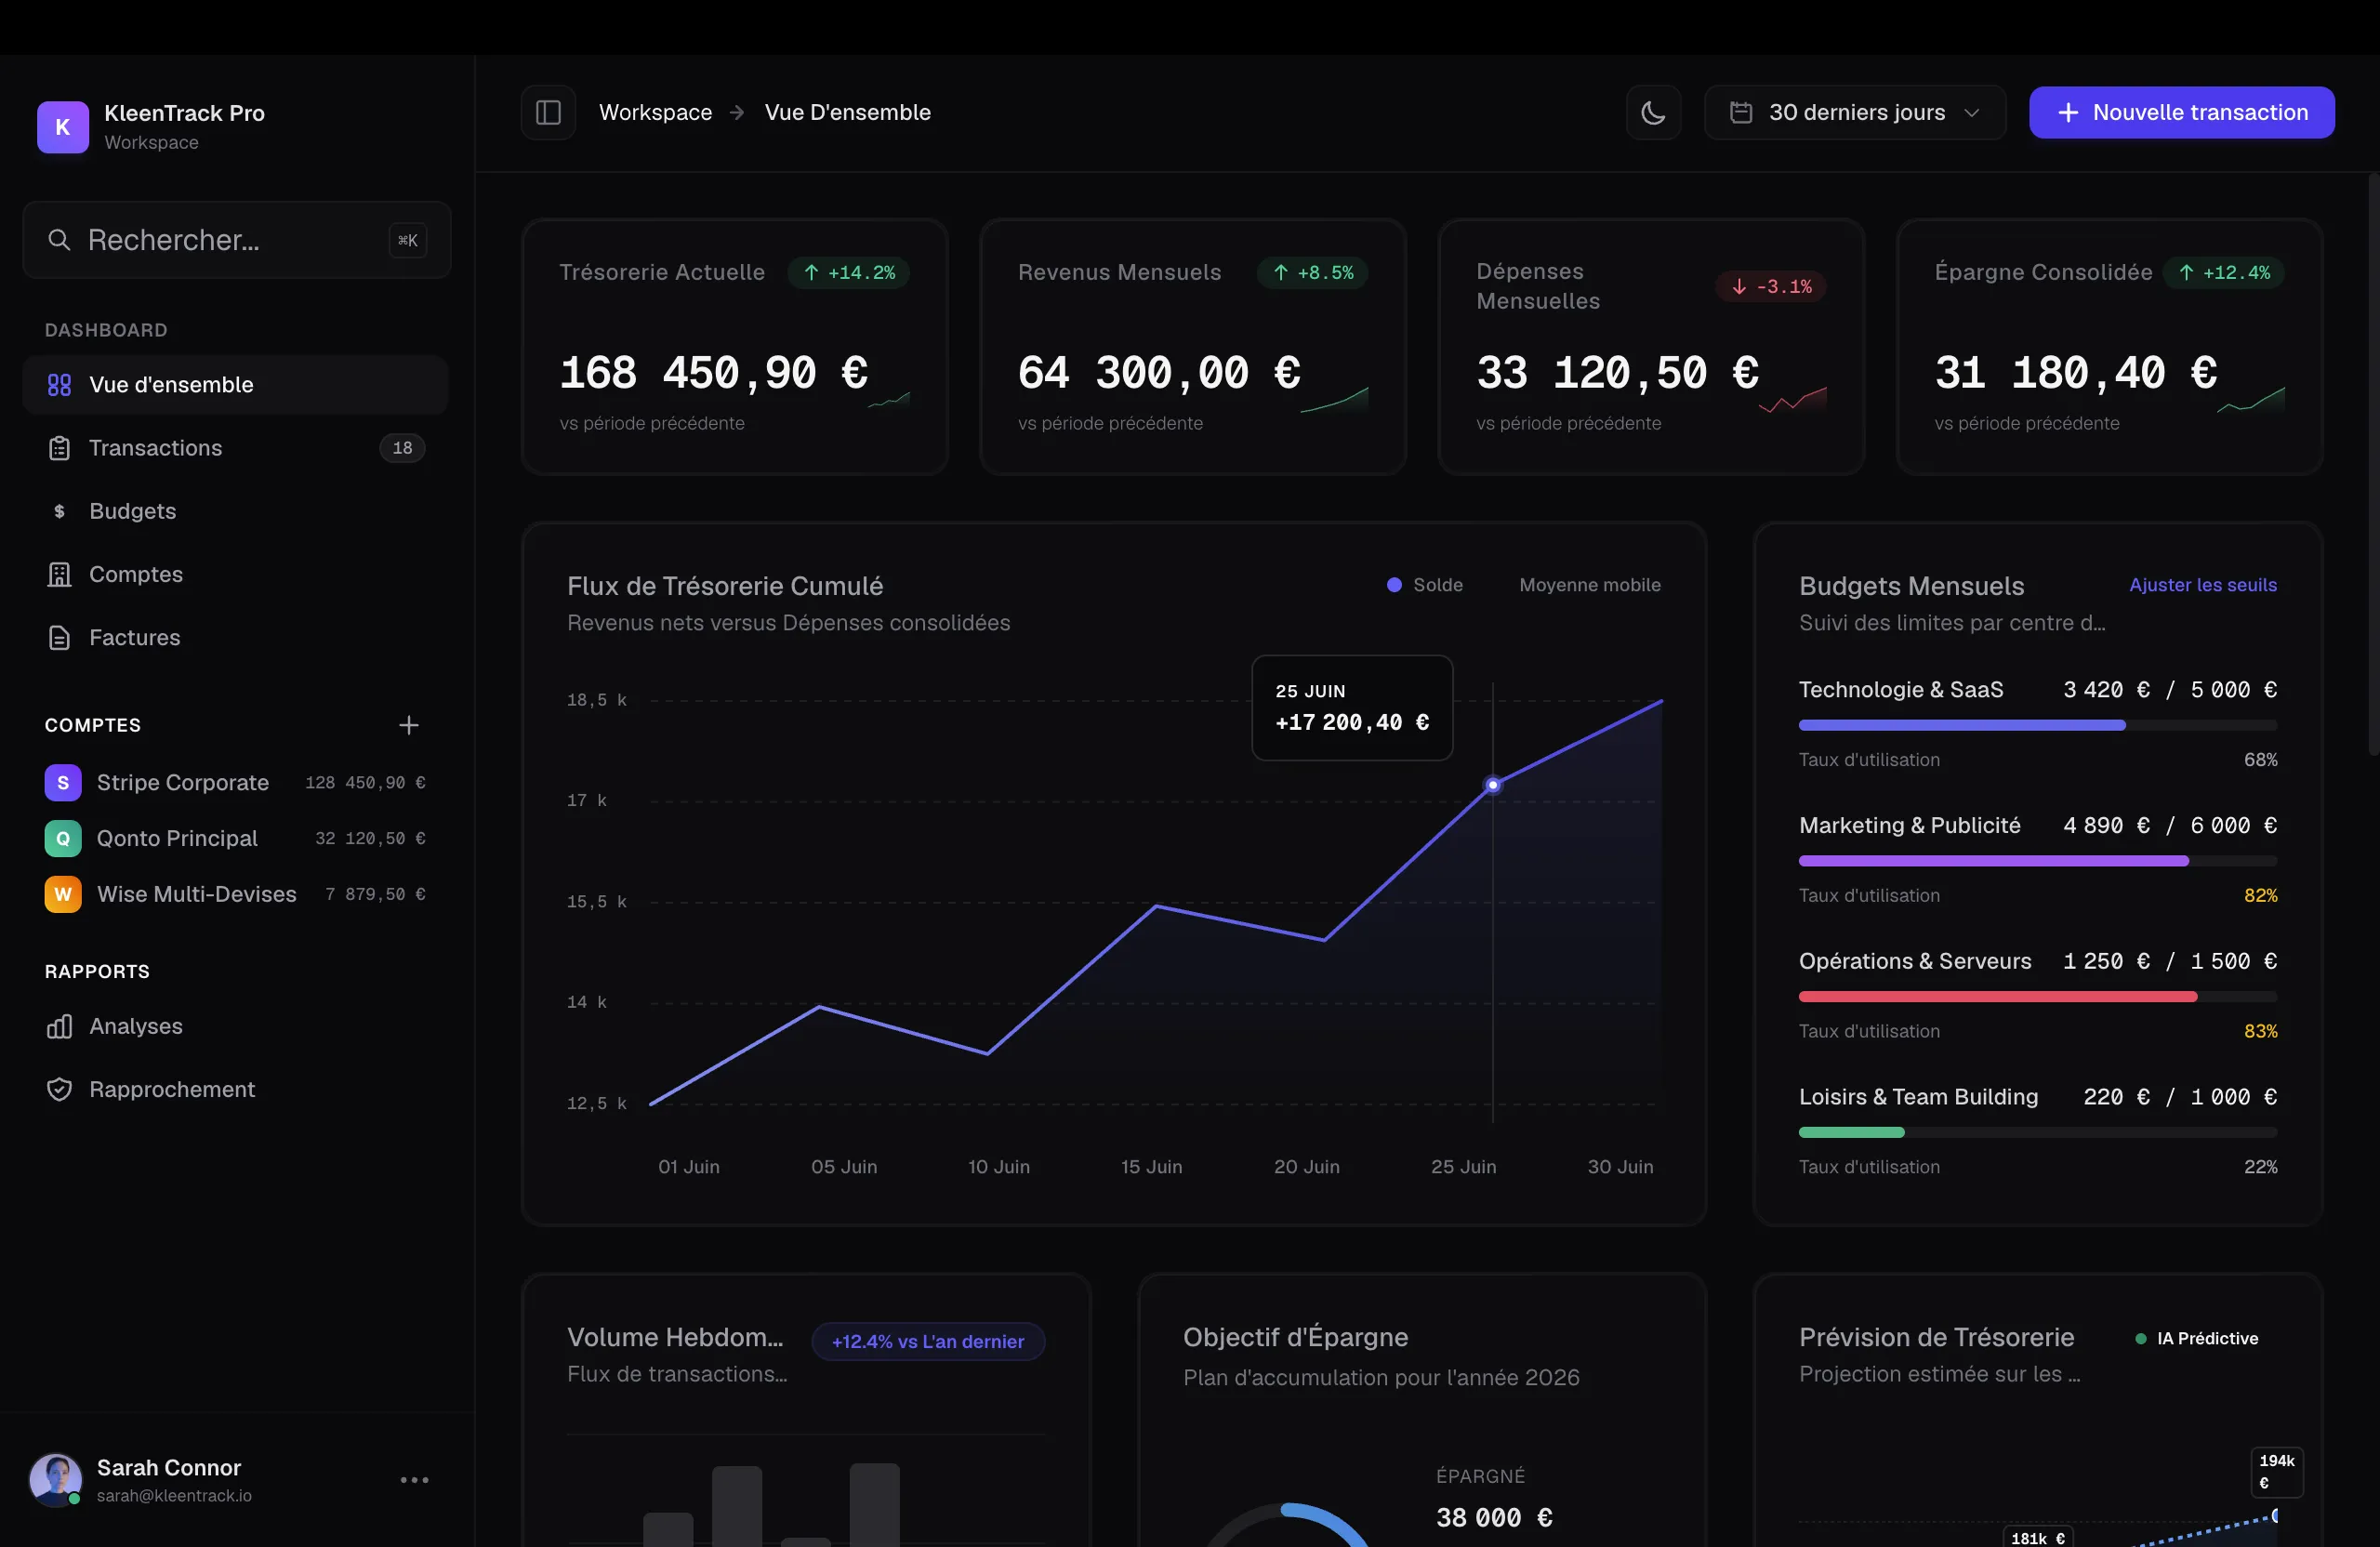This screenshot has width=2380, height=1547.
Task: Click the Vue d'ensemble grid icon
Action: coord(59,385)
